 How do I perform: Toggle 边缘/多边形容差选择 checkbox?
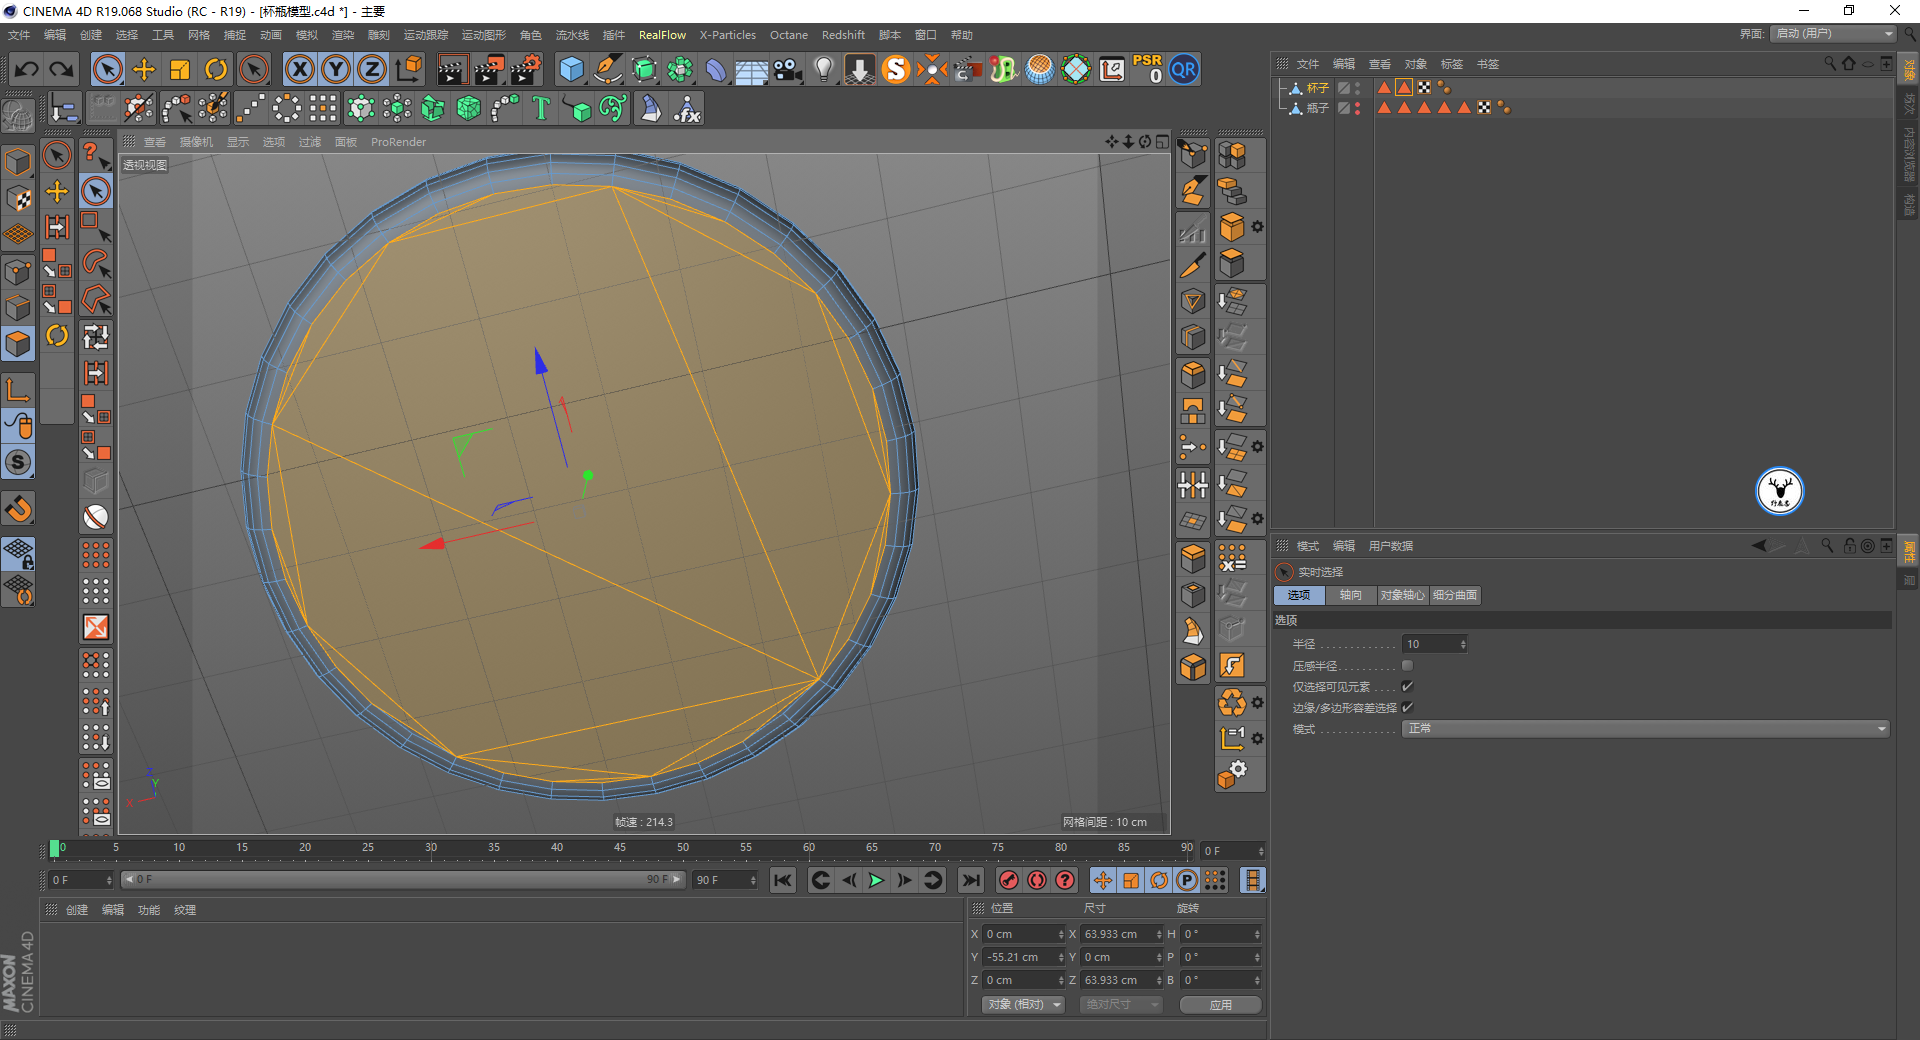1407,708
